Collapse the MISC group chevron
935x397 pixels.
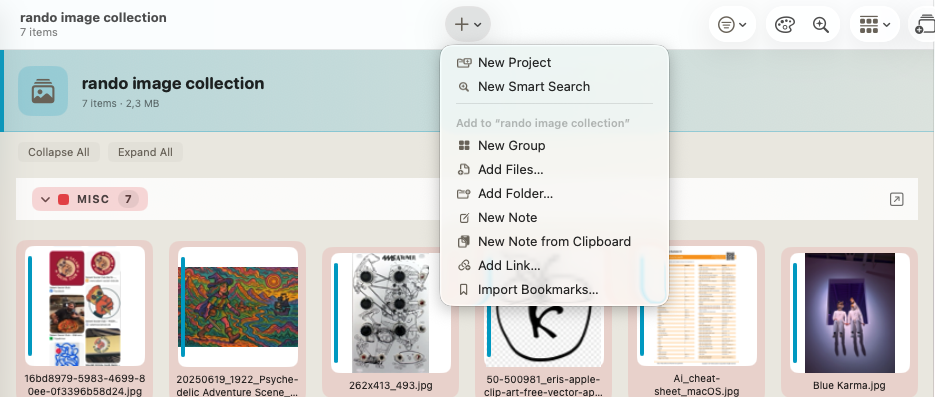pyautogui.click(x=45, y=199)
